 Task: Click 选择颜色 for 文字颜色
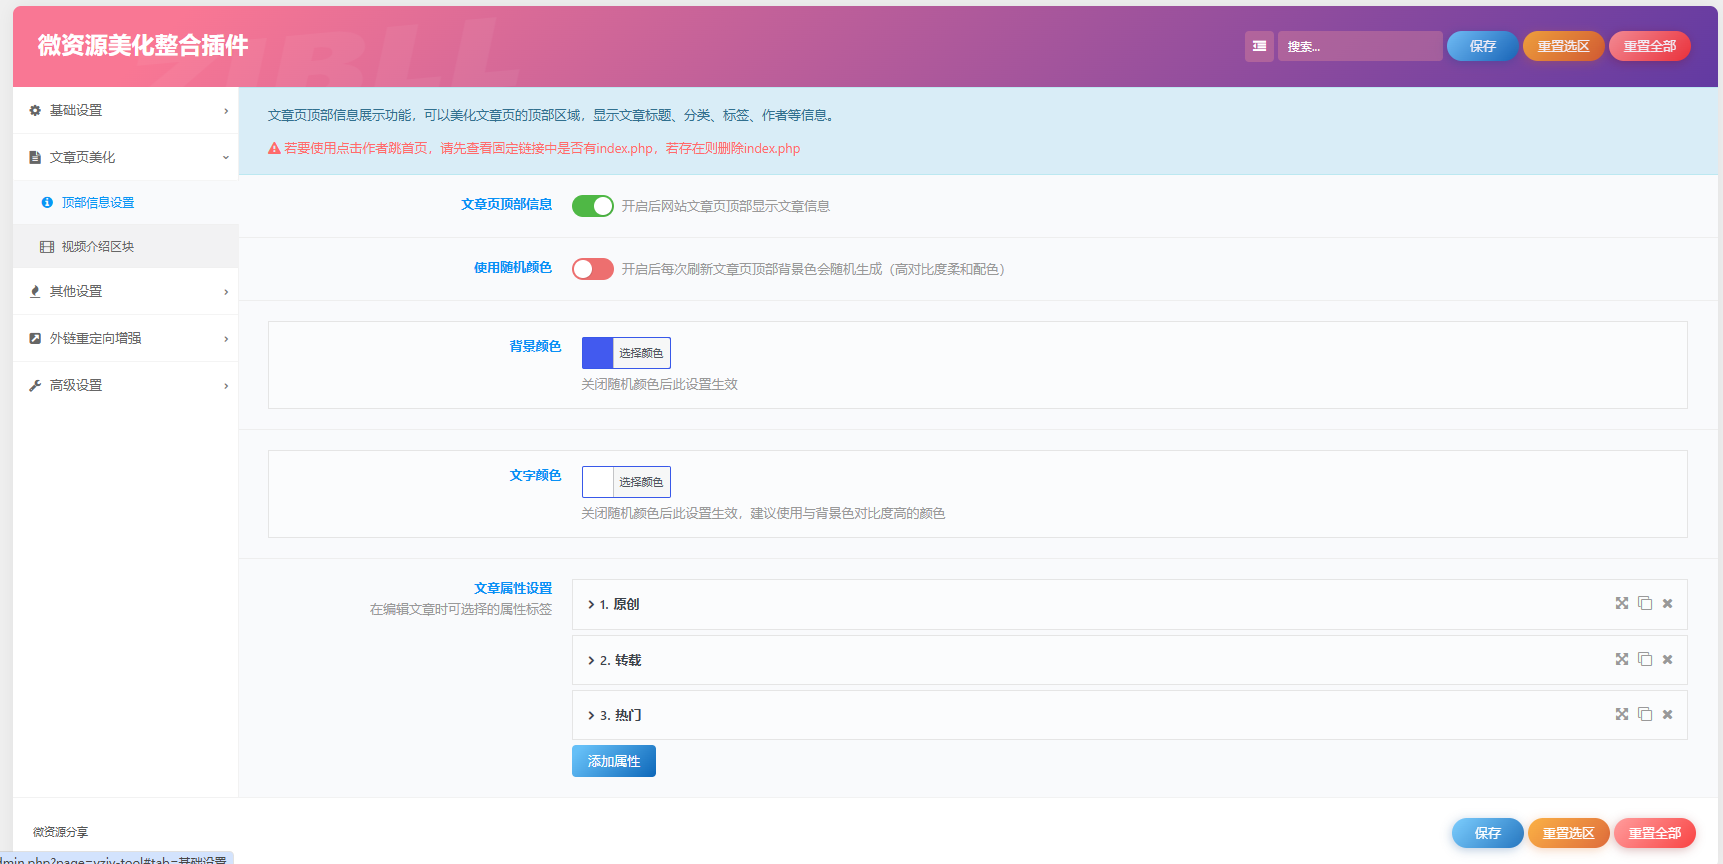(x=641, y=482)
